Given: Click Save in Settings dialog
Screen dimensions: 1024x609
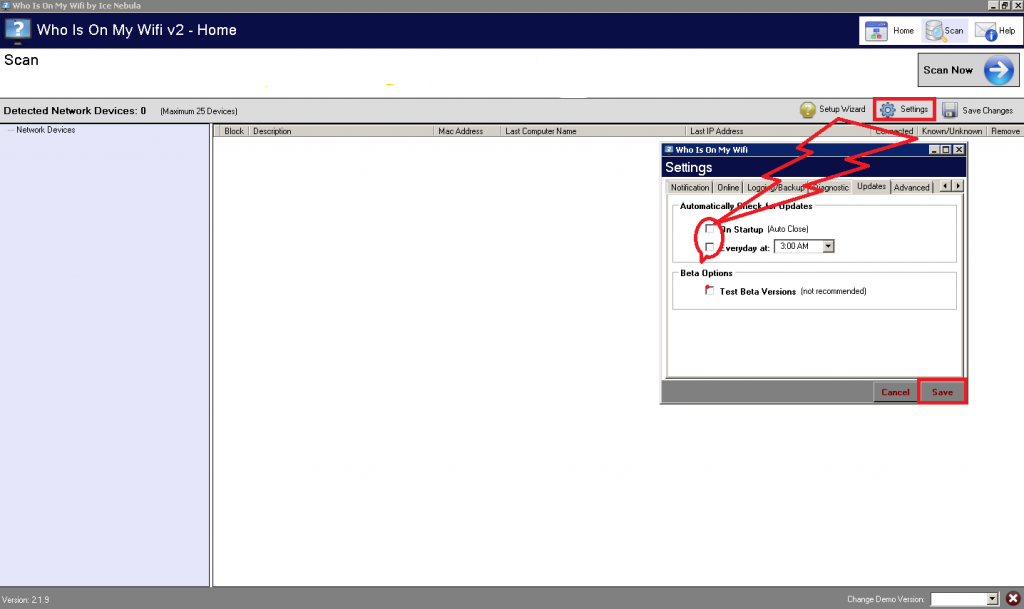Looking at the screenshot, I should [x=942, y=392].
